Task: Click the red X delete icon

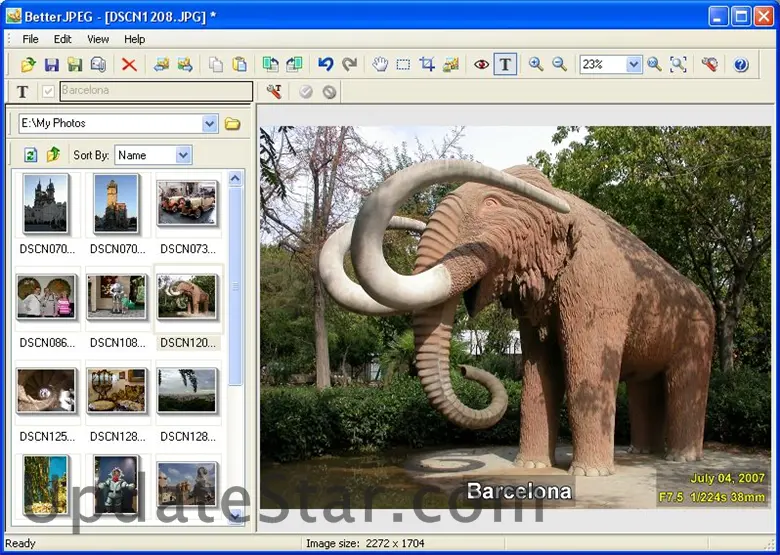Action: (x=129, y=64)
